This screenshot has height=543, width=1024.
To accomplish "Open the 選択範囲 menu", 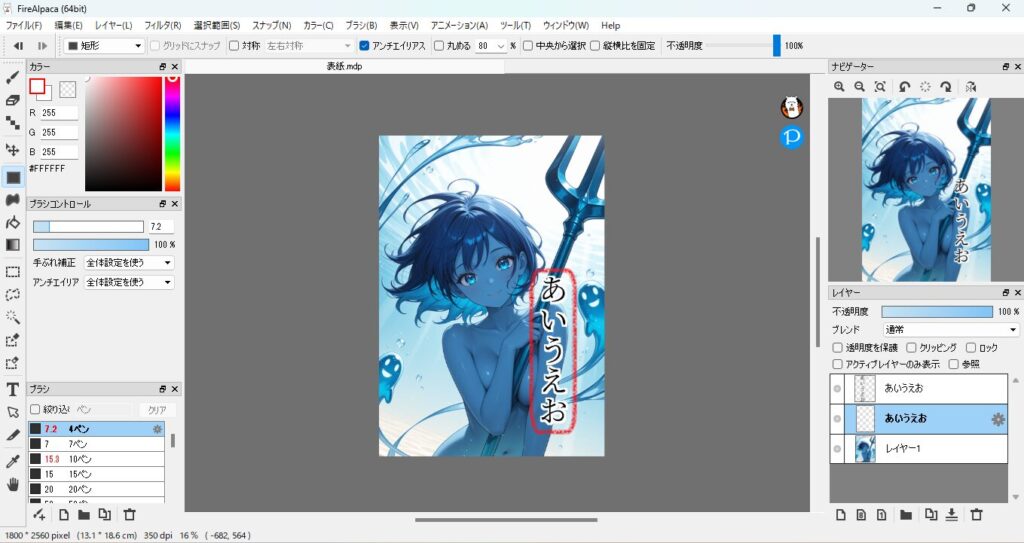I will [x=217, y=25].
